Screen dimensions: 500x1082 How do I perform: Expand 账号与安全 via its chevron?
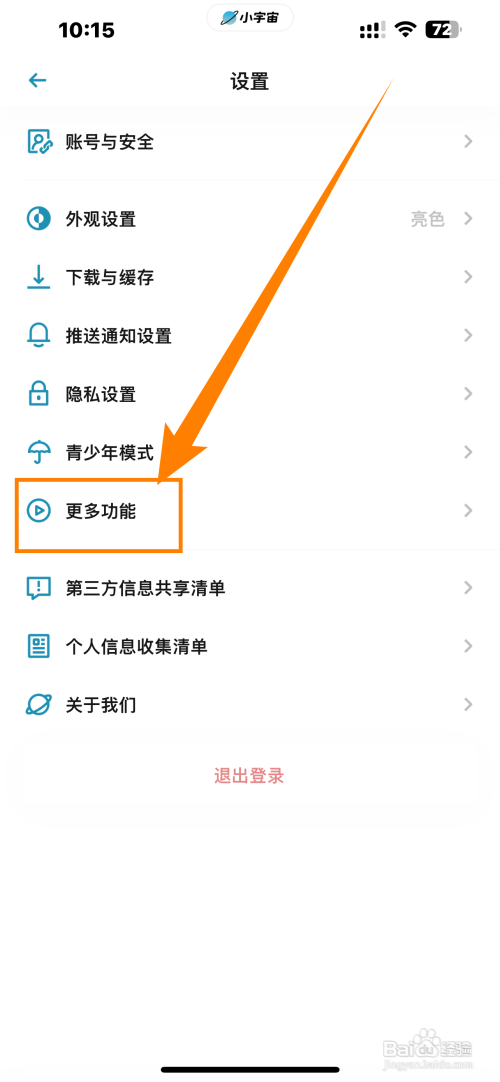(x=468, y=141)
